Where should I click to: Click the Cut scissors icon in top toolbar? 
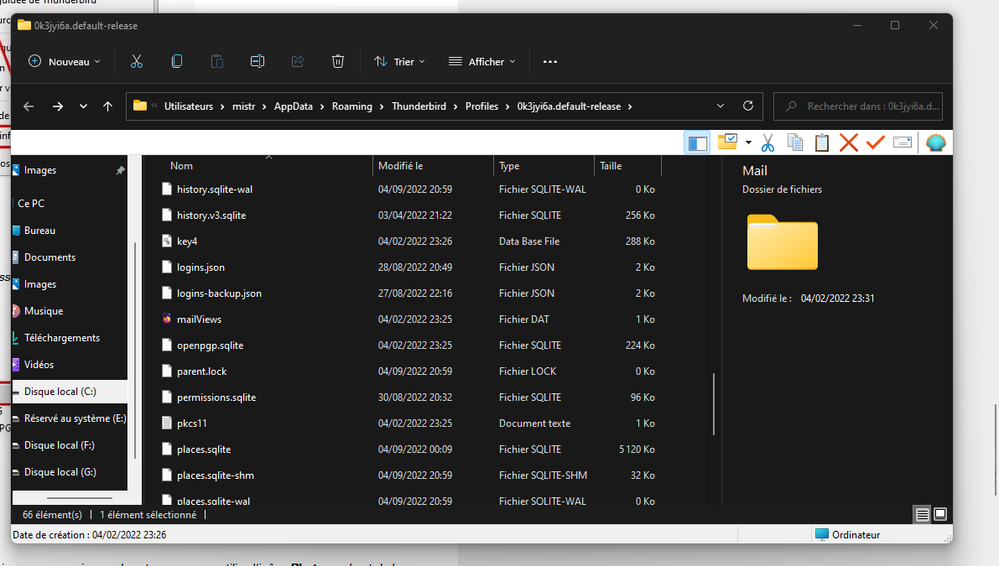coord(136,62)
